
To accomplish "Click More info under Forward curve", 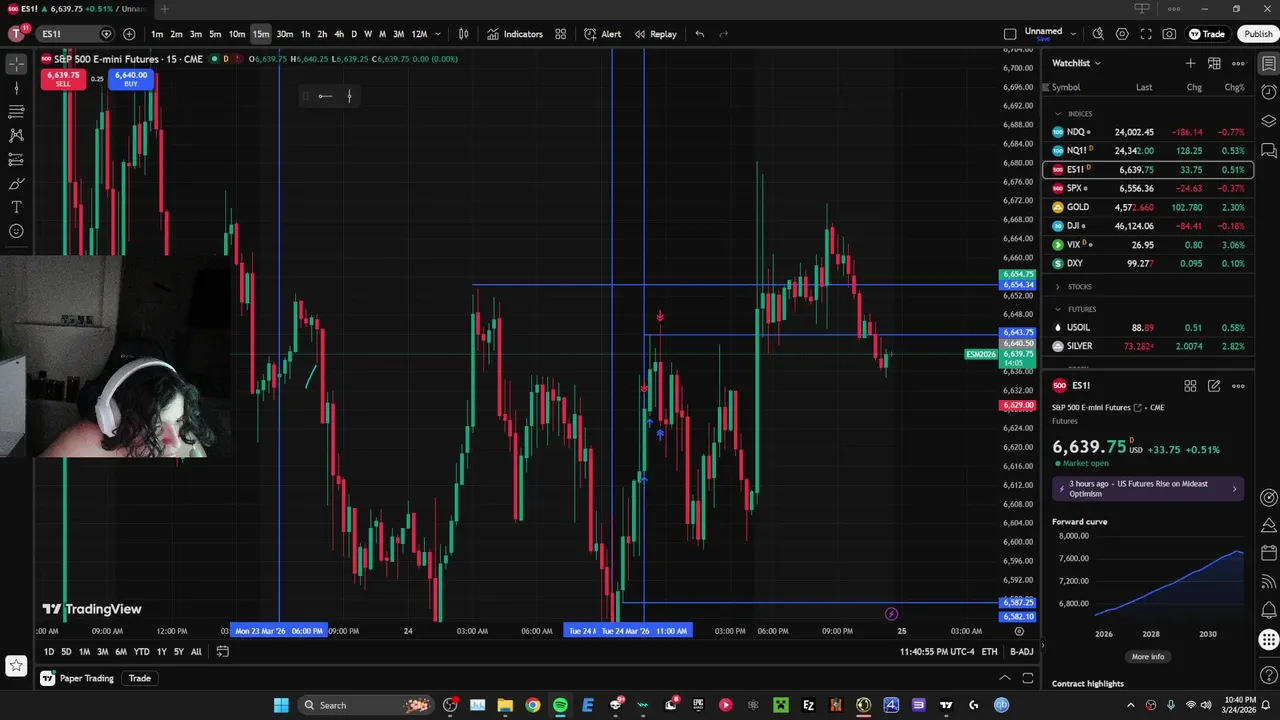I will point(1148,657).
